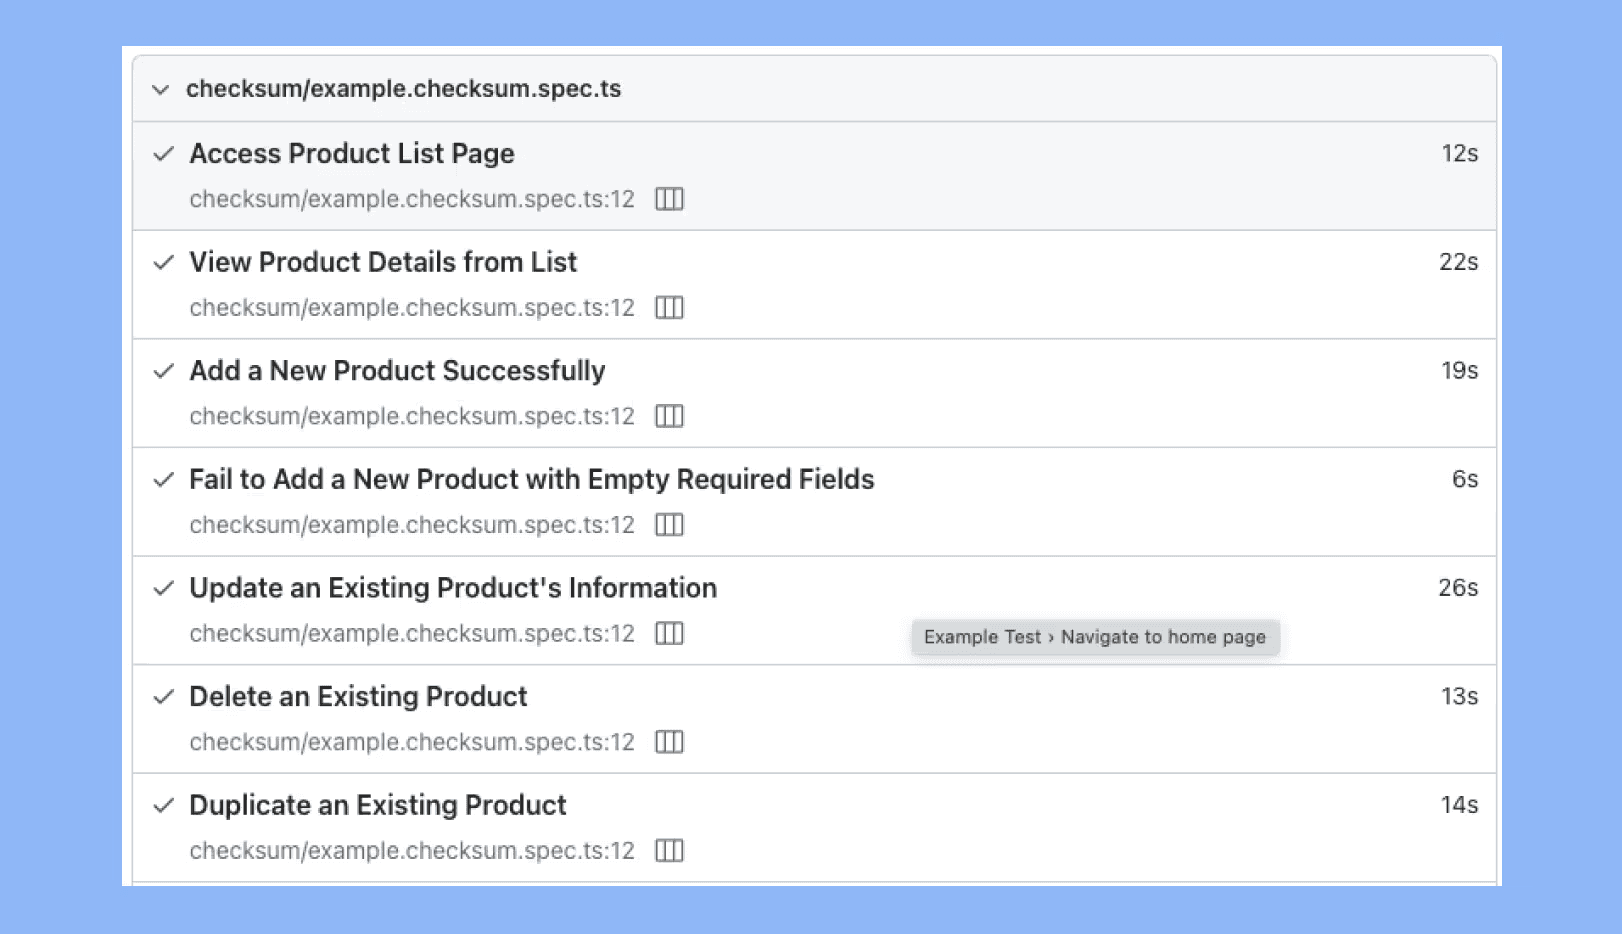Screen dimensions: 1622x934
Task: Click the pass checkmark on Delete an Existing Product
Action: tap(165, 697)
